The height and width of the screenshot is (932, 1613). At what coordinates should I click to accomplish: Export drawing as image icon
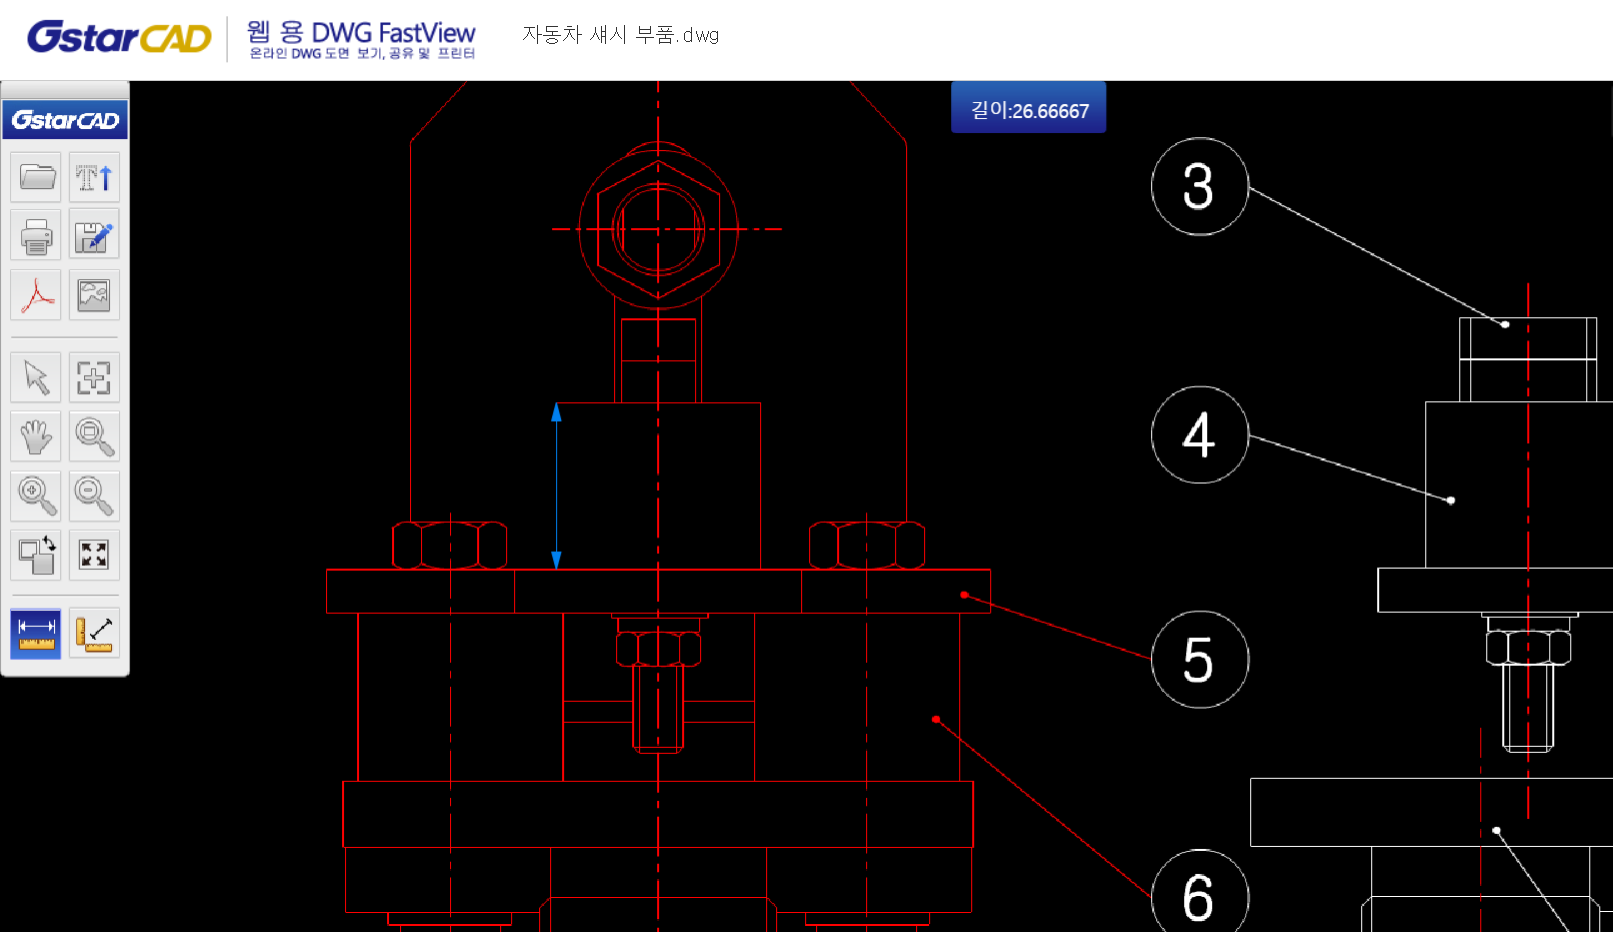click(x=94, y=295)
